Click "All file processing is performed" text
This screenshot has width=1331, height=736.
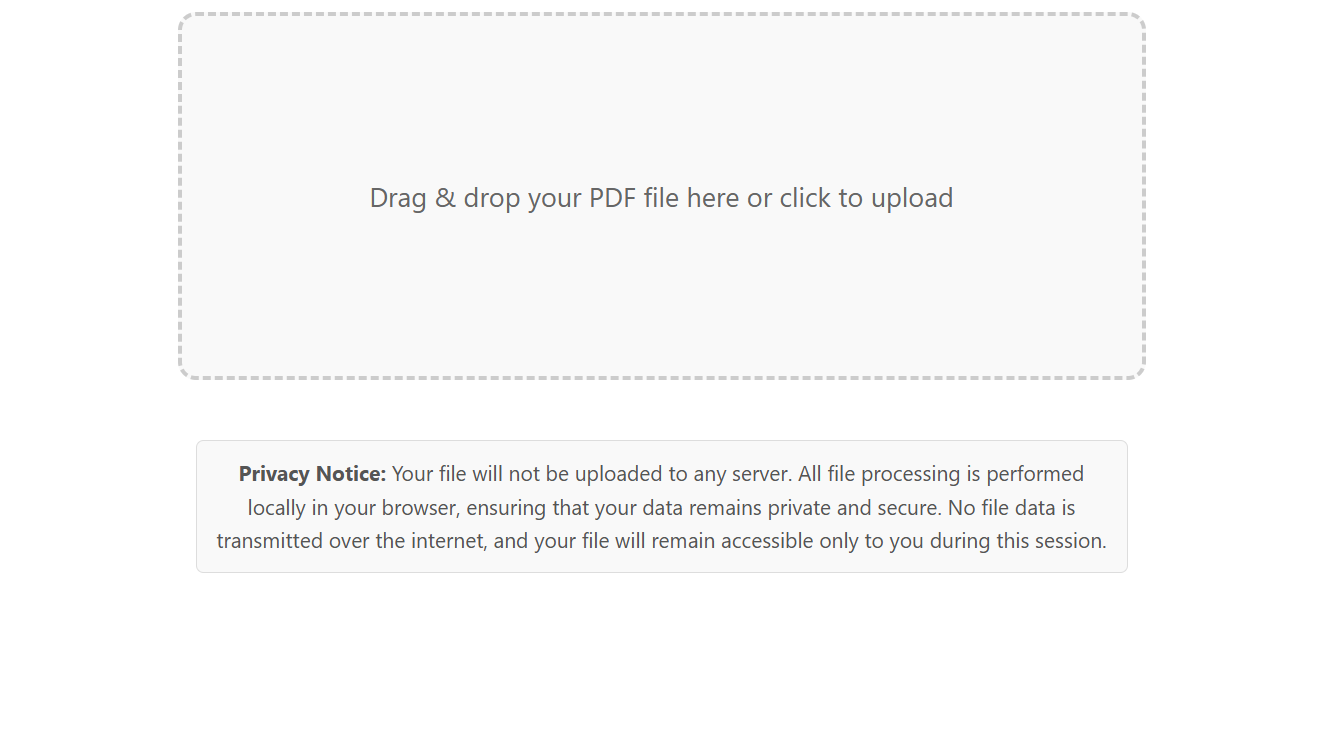[x=940, y=474]
